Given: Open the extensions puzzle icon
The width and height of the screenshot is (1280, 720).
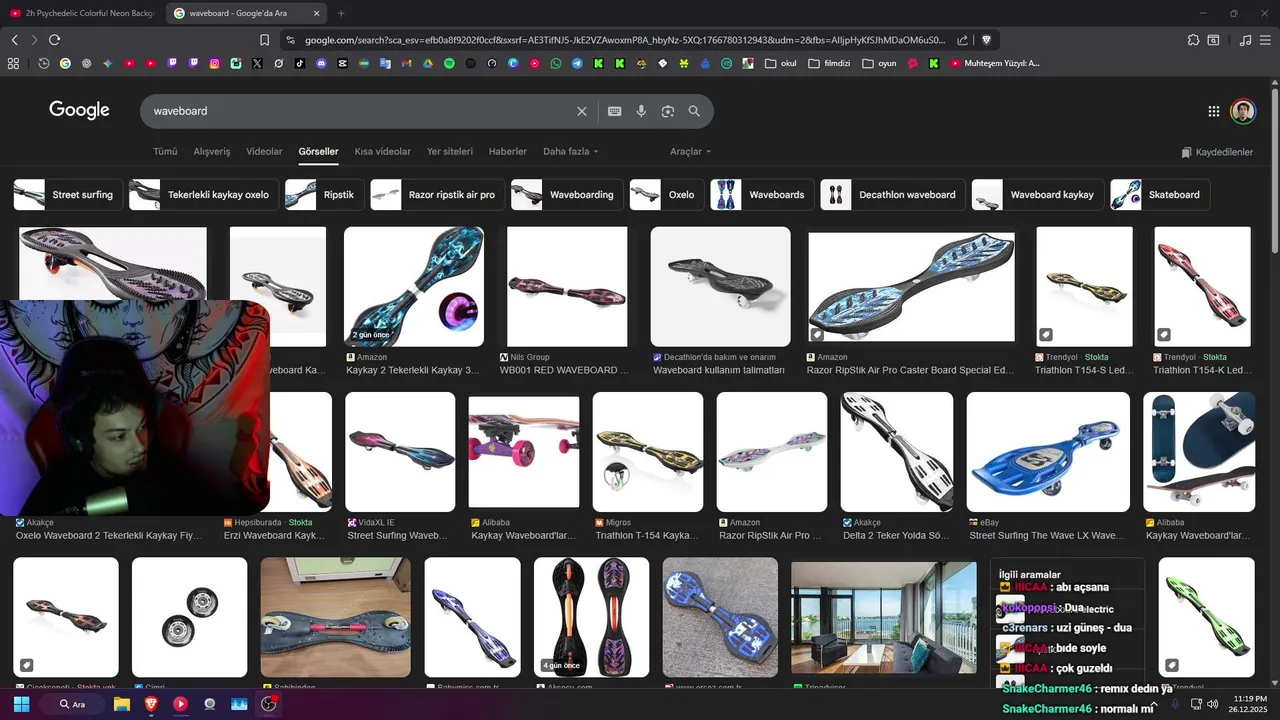Looking at the screenshot, I should tap(1193, 40).
